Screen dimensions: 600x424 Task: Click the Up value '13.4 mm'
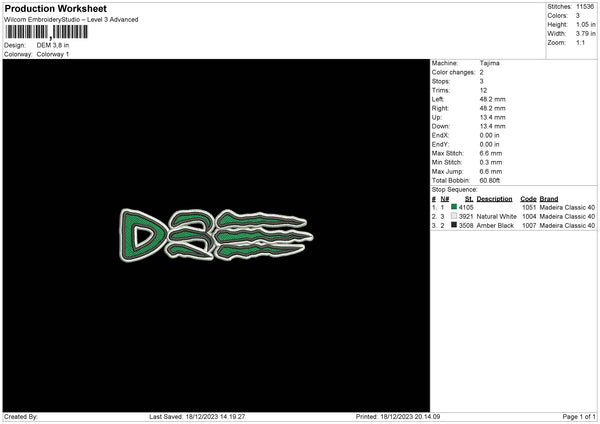click(492, 117)
